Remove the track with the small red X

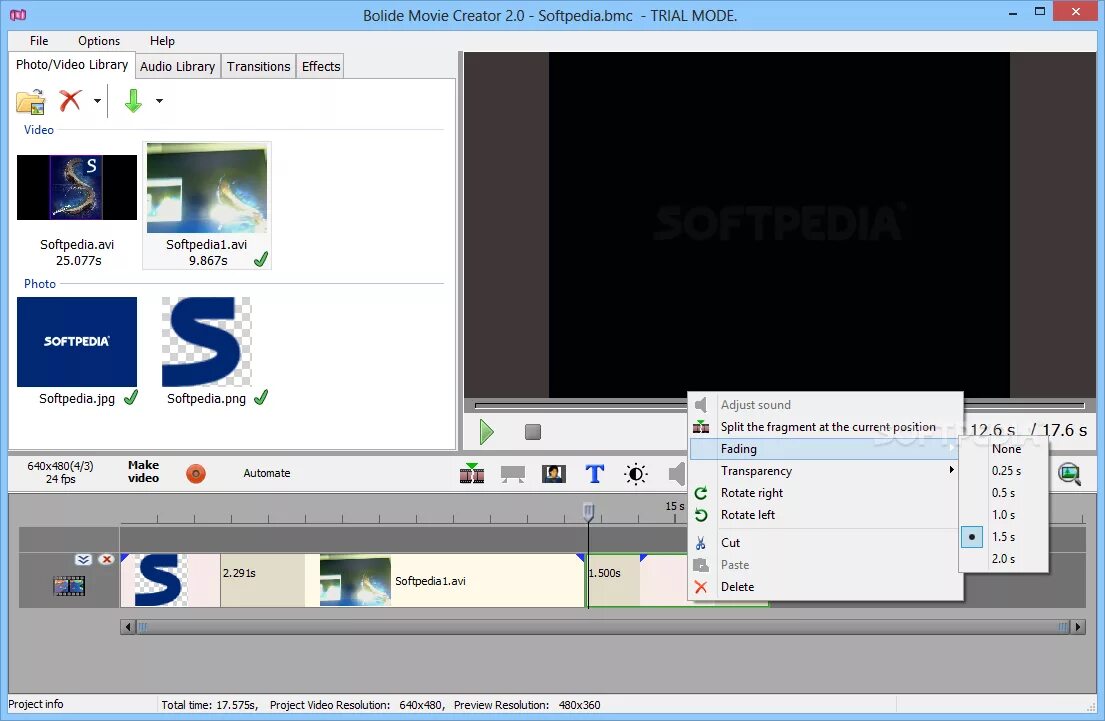[106, 560]
